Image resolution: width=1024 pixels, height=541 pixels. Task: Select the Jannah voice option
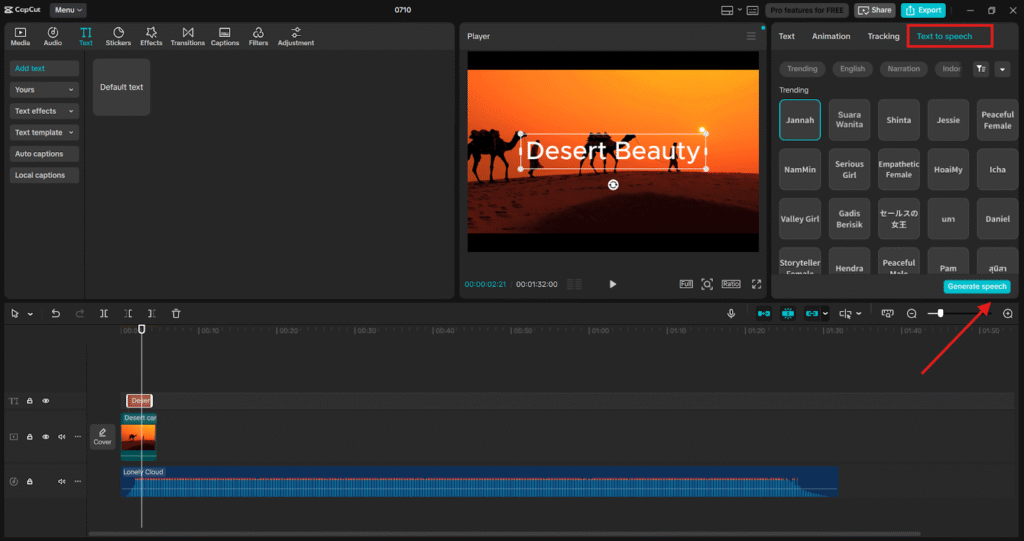coord(800,120)
